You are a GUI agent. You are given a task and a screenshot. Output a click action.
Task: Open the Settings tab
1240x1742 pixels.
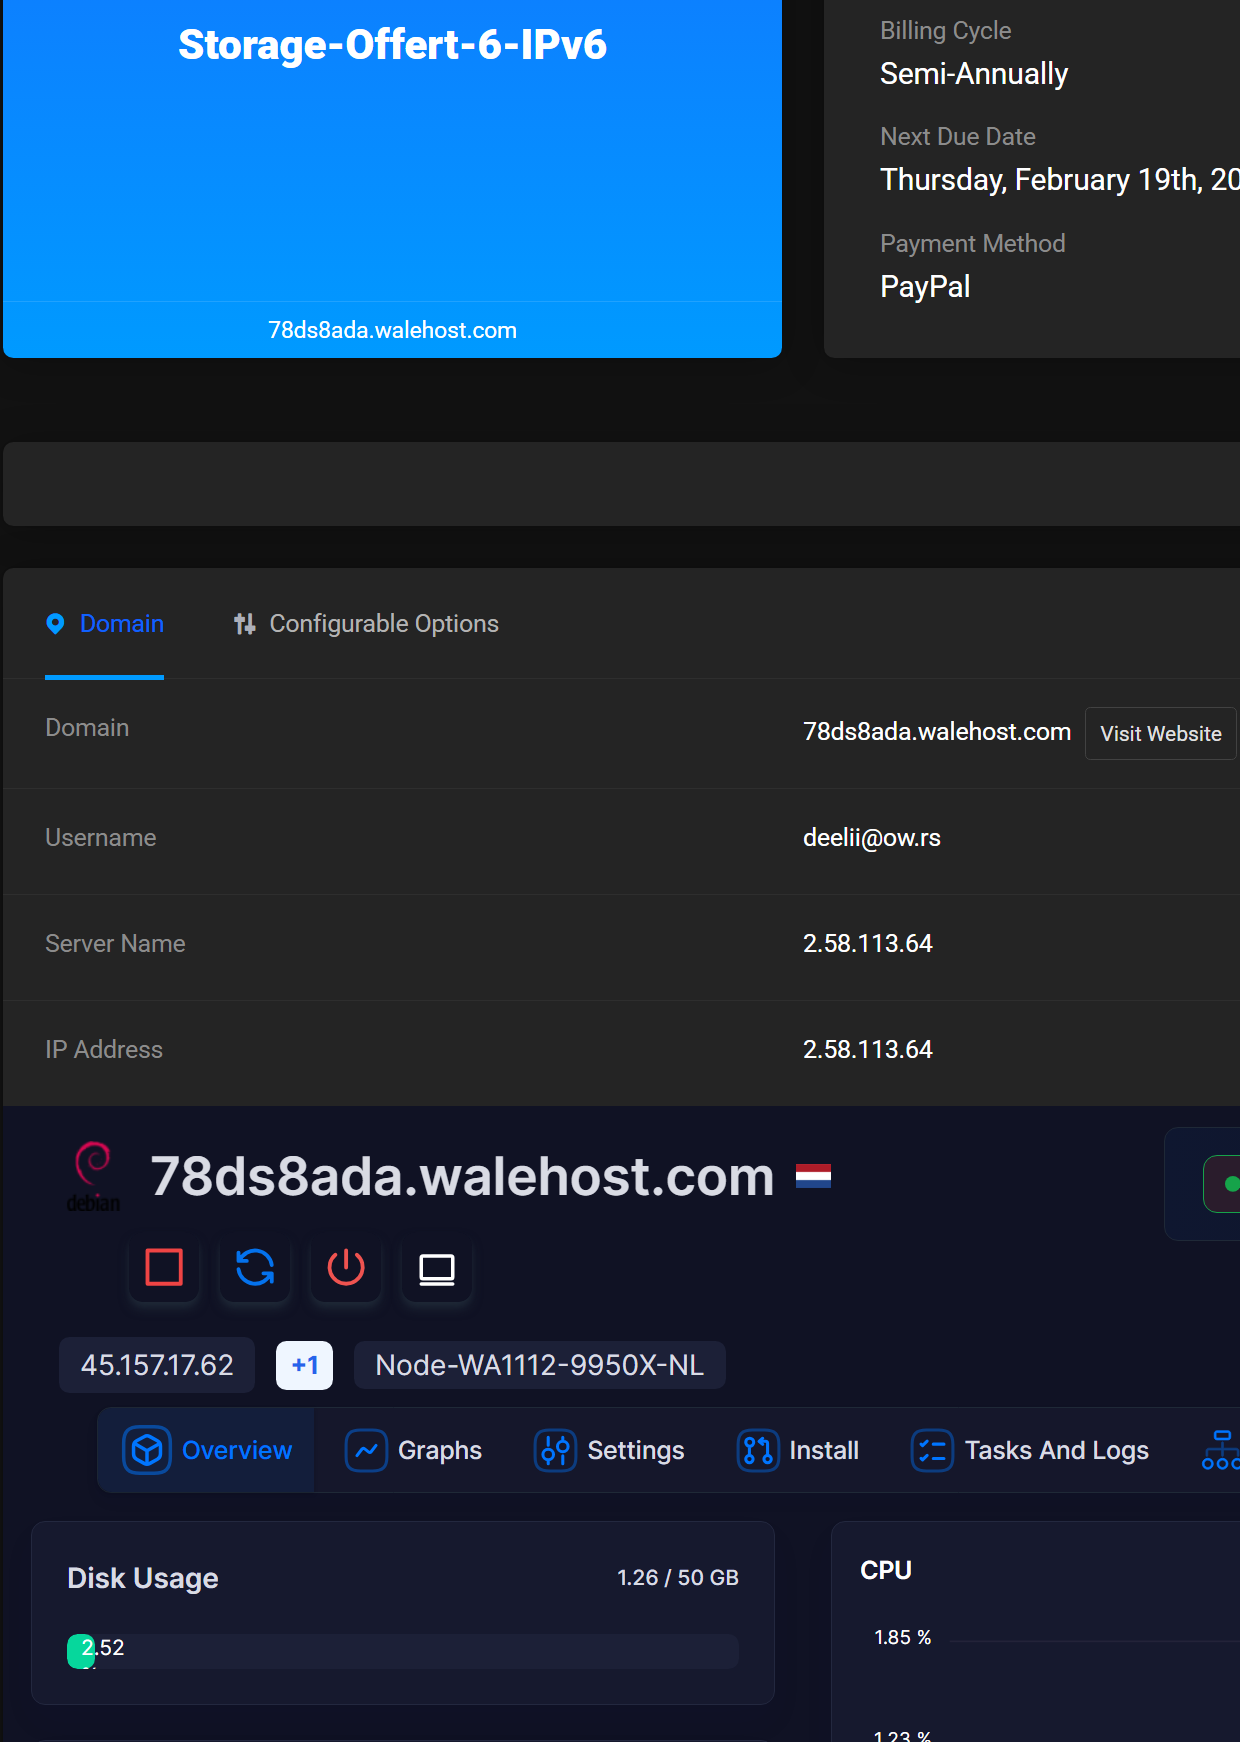point(610,1450)
